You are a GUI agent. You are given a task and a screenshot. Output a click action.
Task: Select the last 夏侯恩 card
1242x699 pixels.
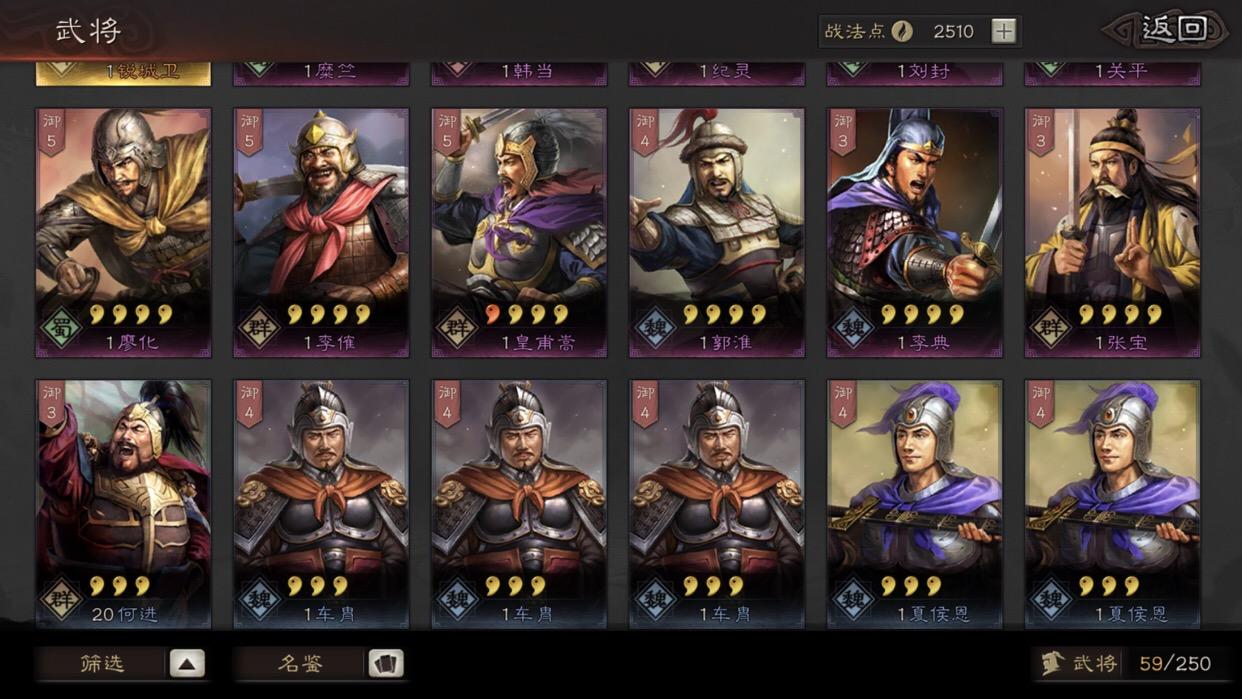(x=1113, y=504)
